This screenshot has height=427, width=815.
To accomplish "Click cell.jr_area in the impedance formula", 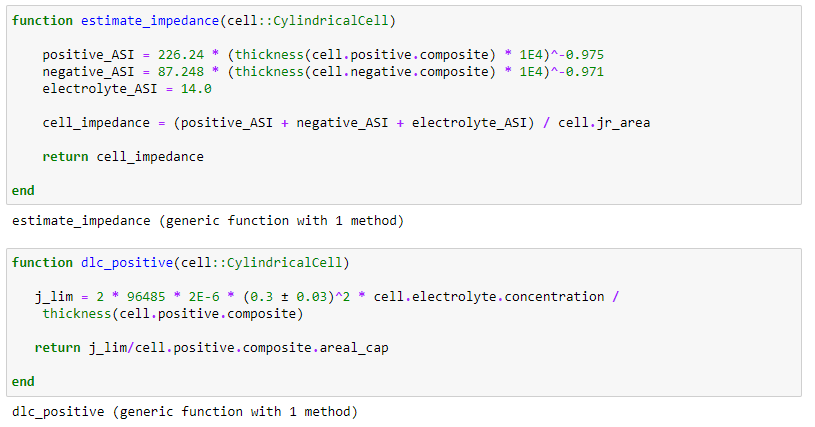I will pos(604,123).
